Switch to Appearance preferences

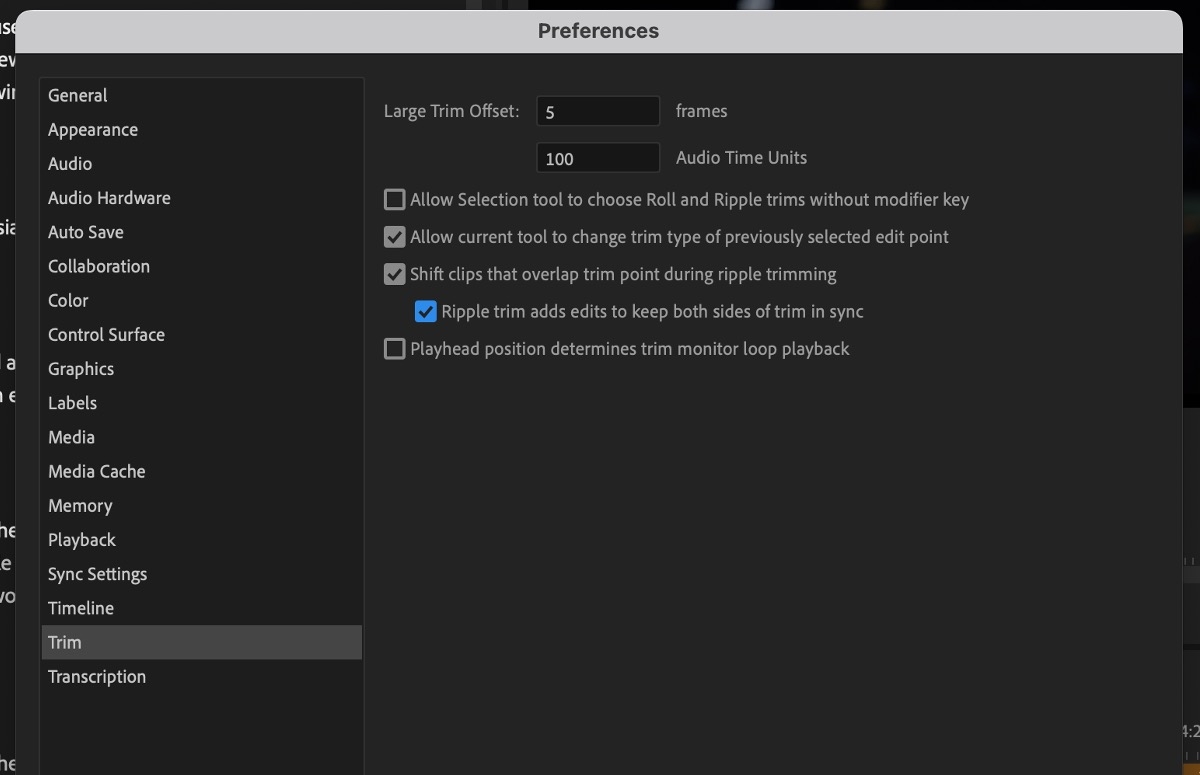[92, 129]
